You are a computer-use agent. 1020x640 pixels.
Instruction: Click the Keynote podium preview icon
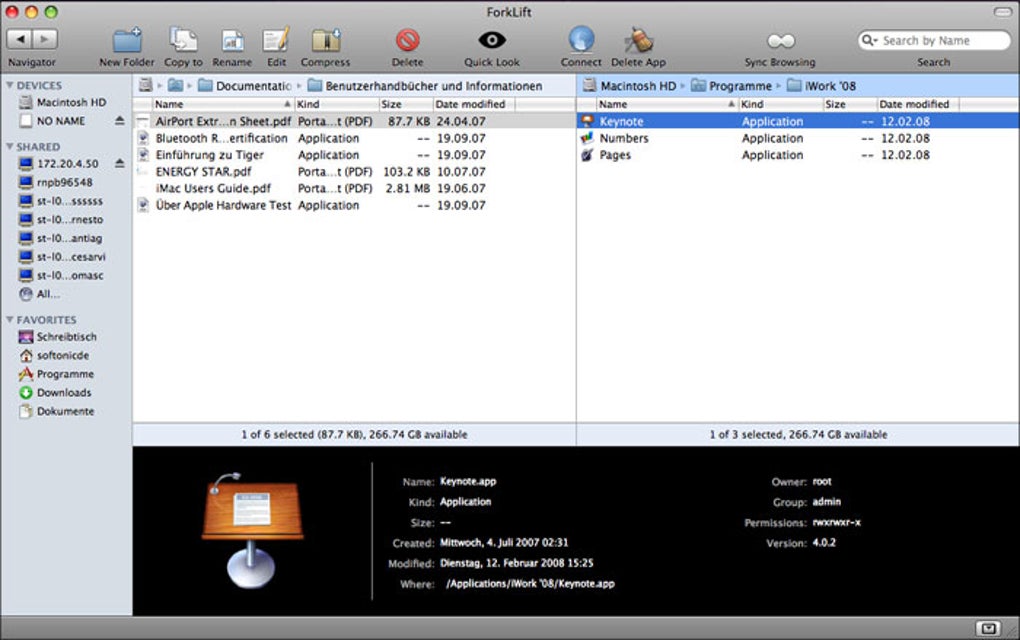[x=252, y=530]
